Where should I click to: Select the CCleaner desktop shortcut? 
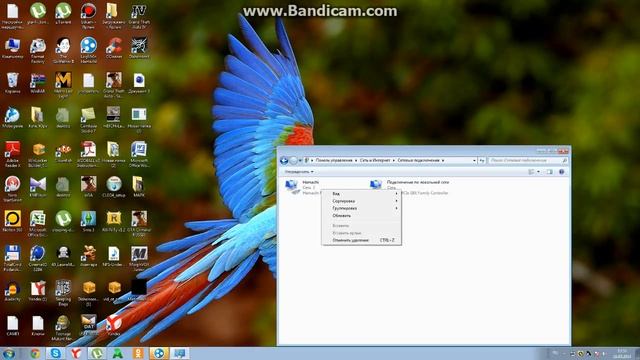(x=114, y=48)
